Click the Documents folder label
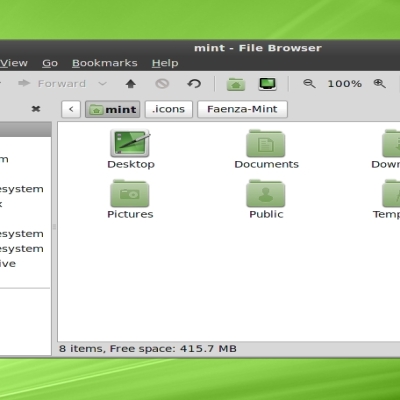 click(x=266, y=164)
